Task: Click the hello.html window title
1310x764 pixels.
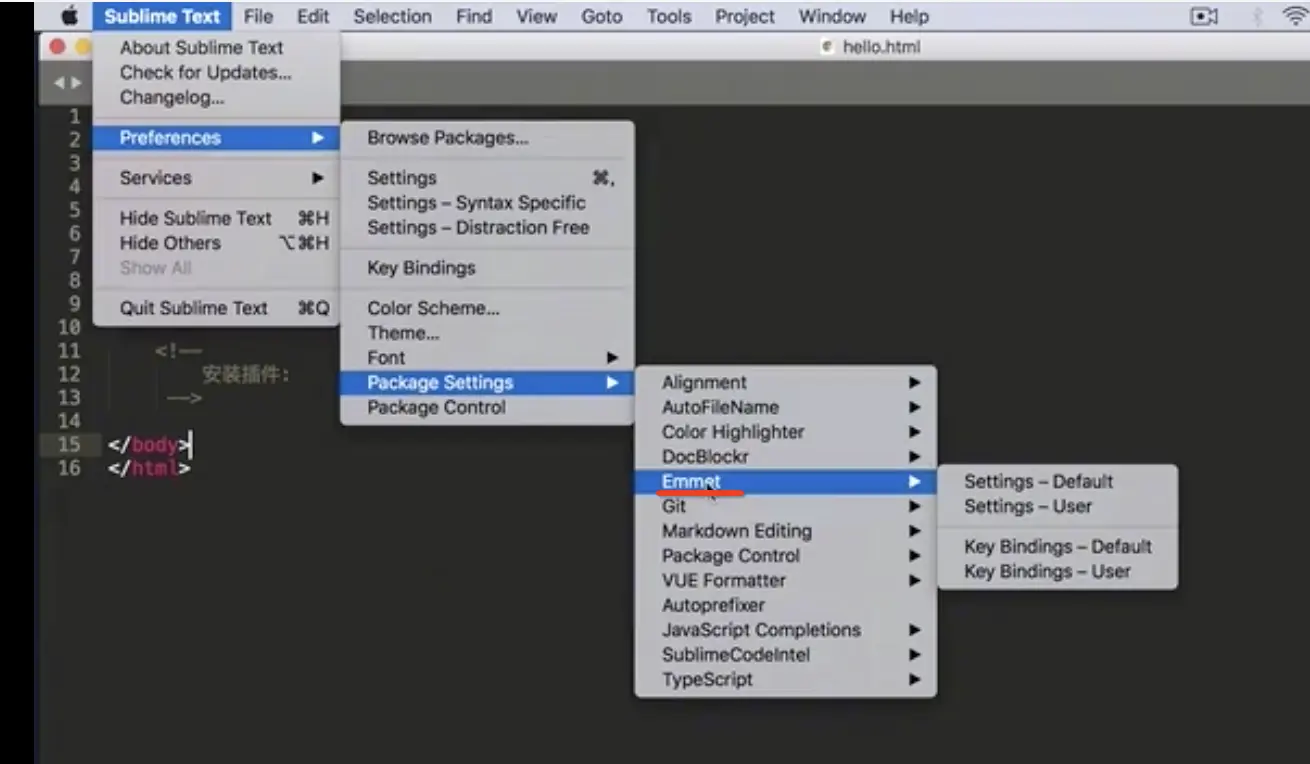Action: (880, 47)
